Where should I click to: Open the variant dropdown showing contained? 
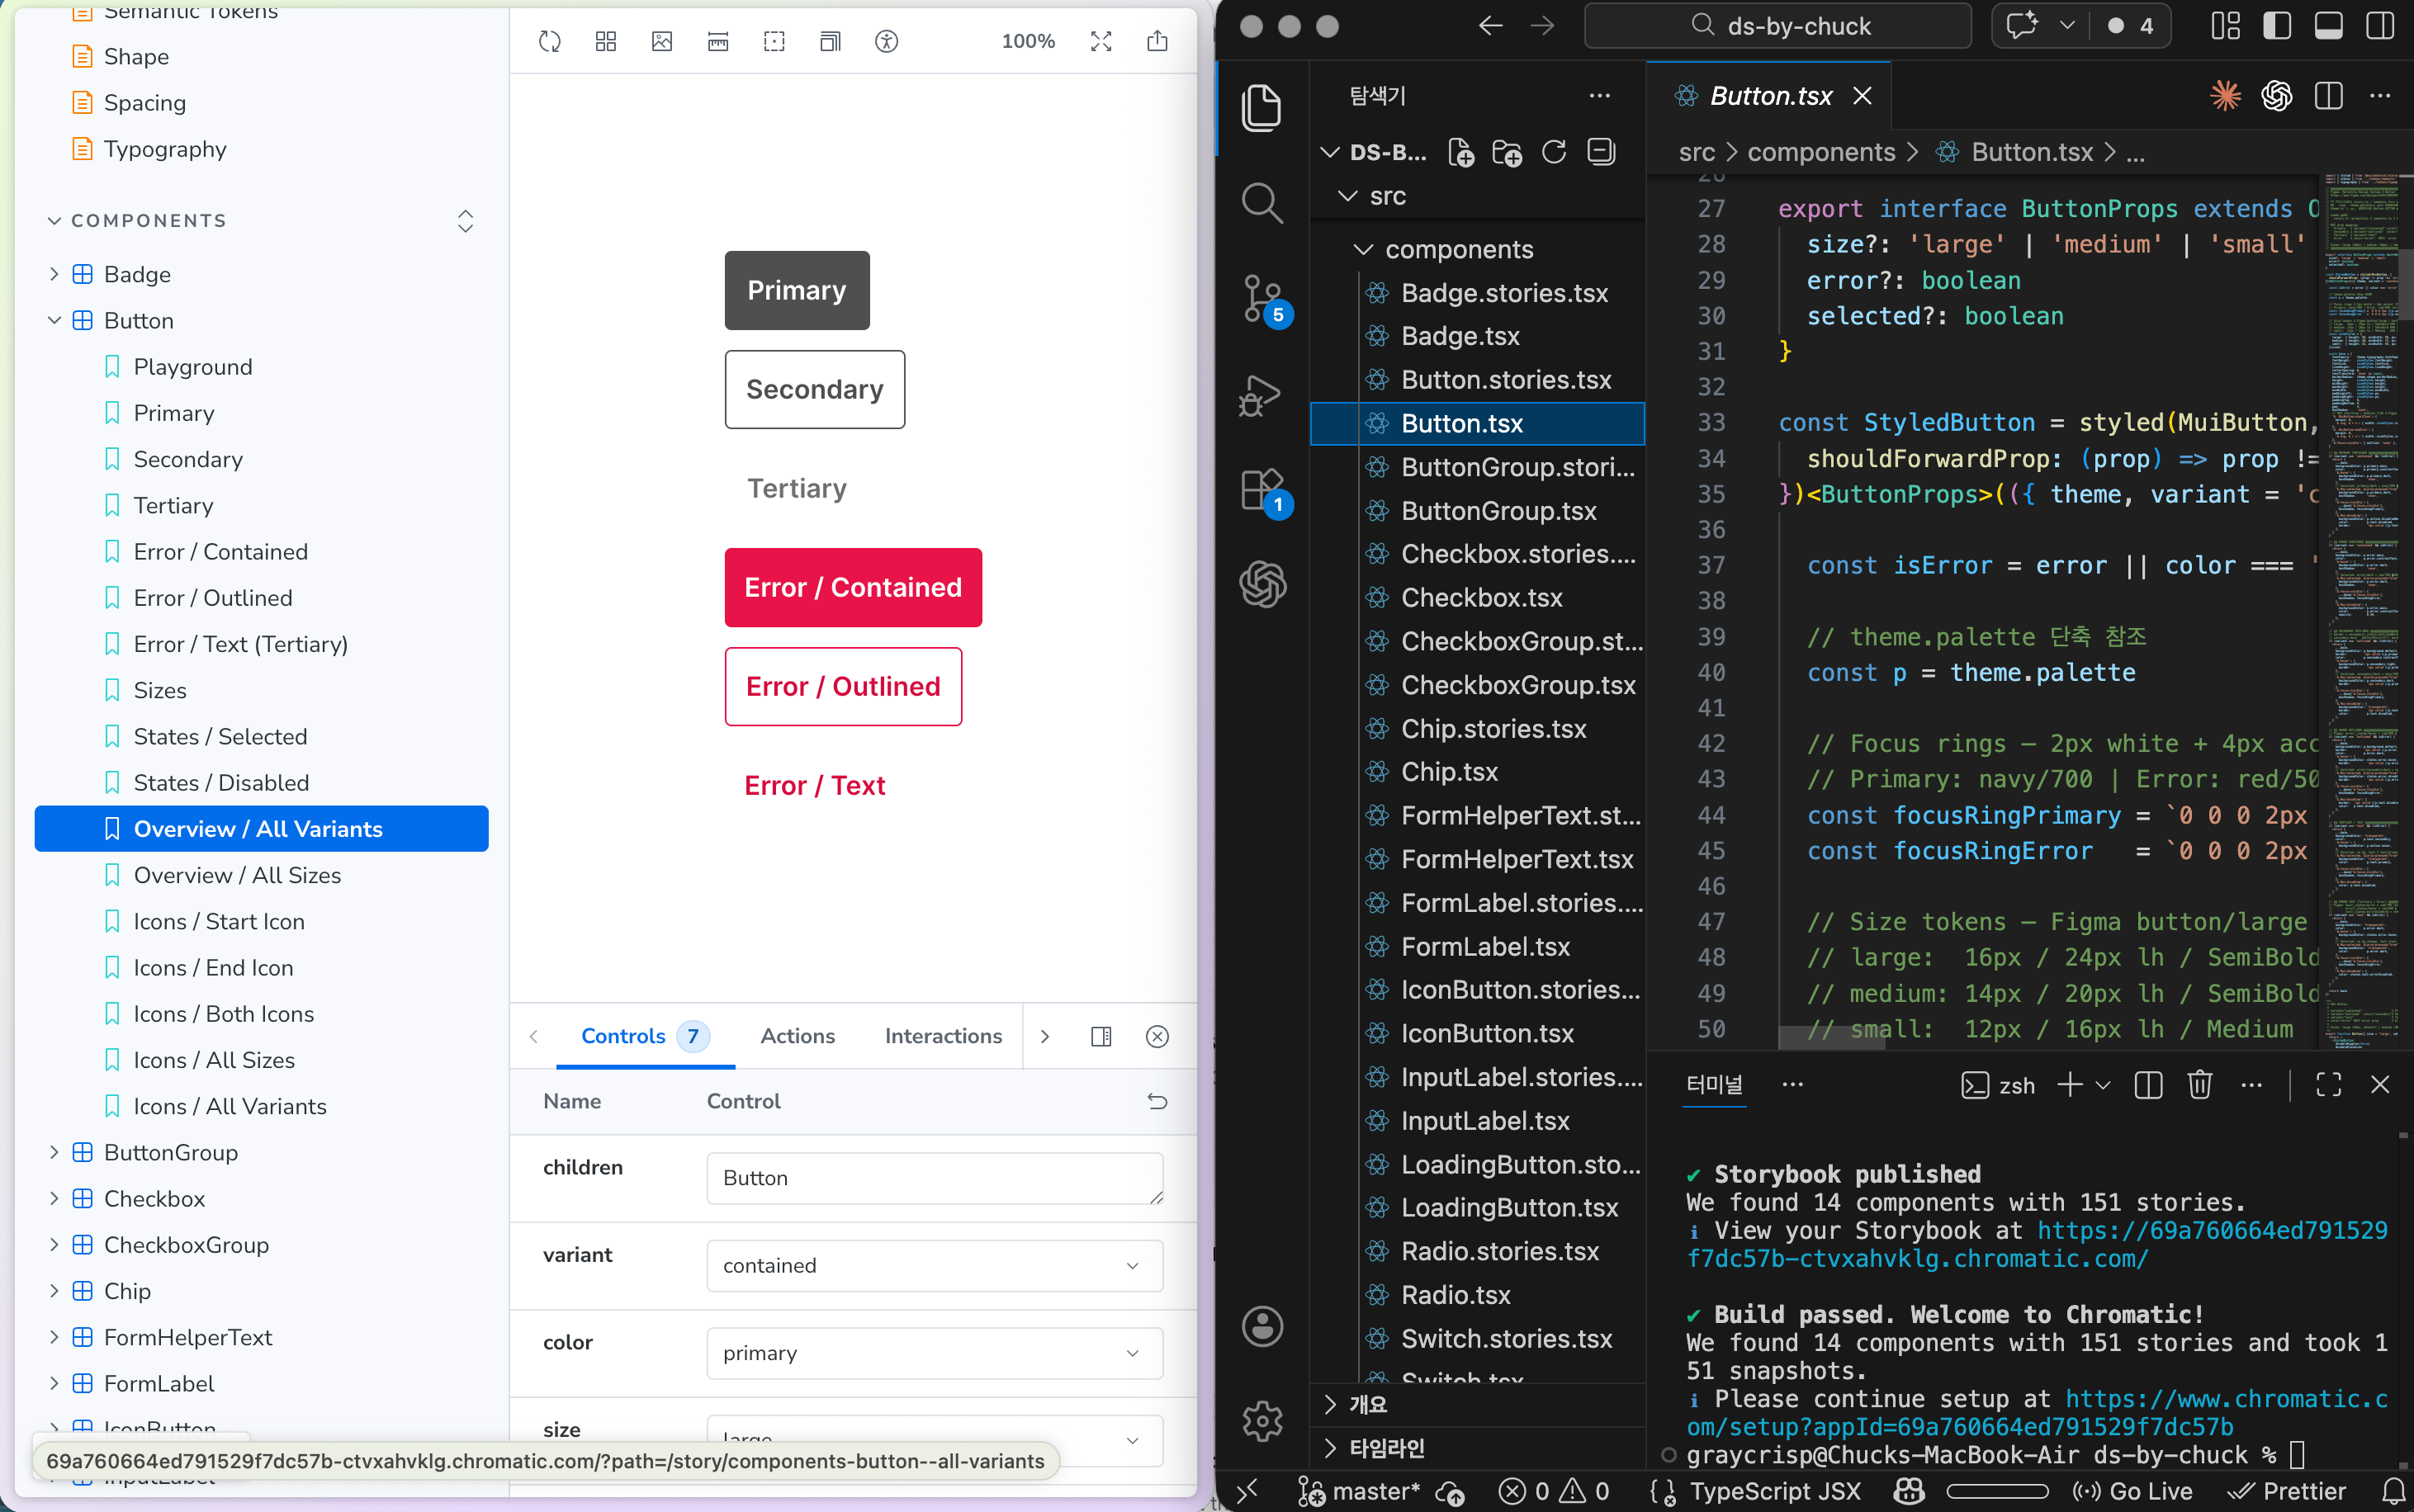(x=933, y=1265)
